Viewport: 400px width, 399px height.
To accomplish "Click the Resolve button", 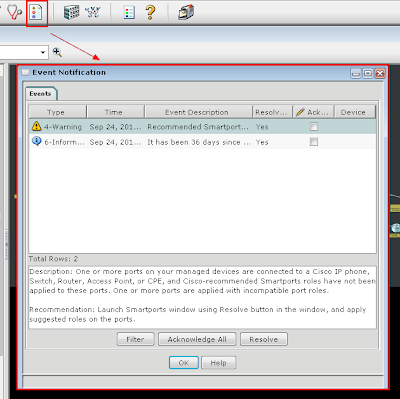I will [264, 339].
